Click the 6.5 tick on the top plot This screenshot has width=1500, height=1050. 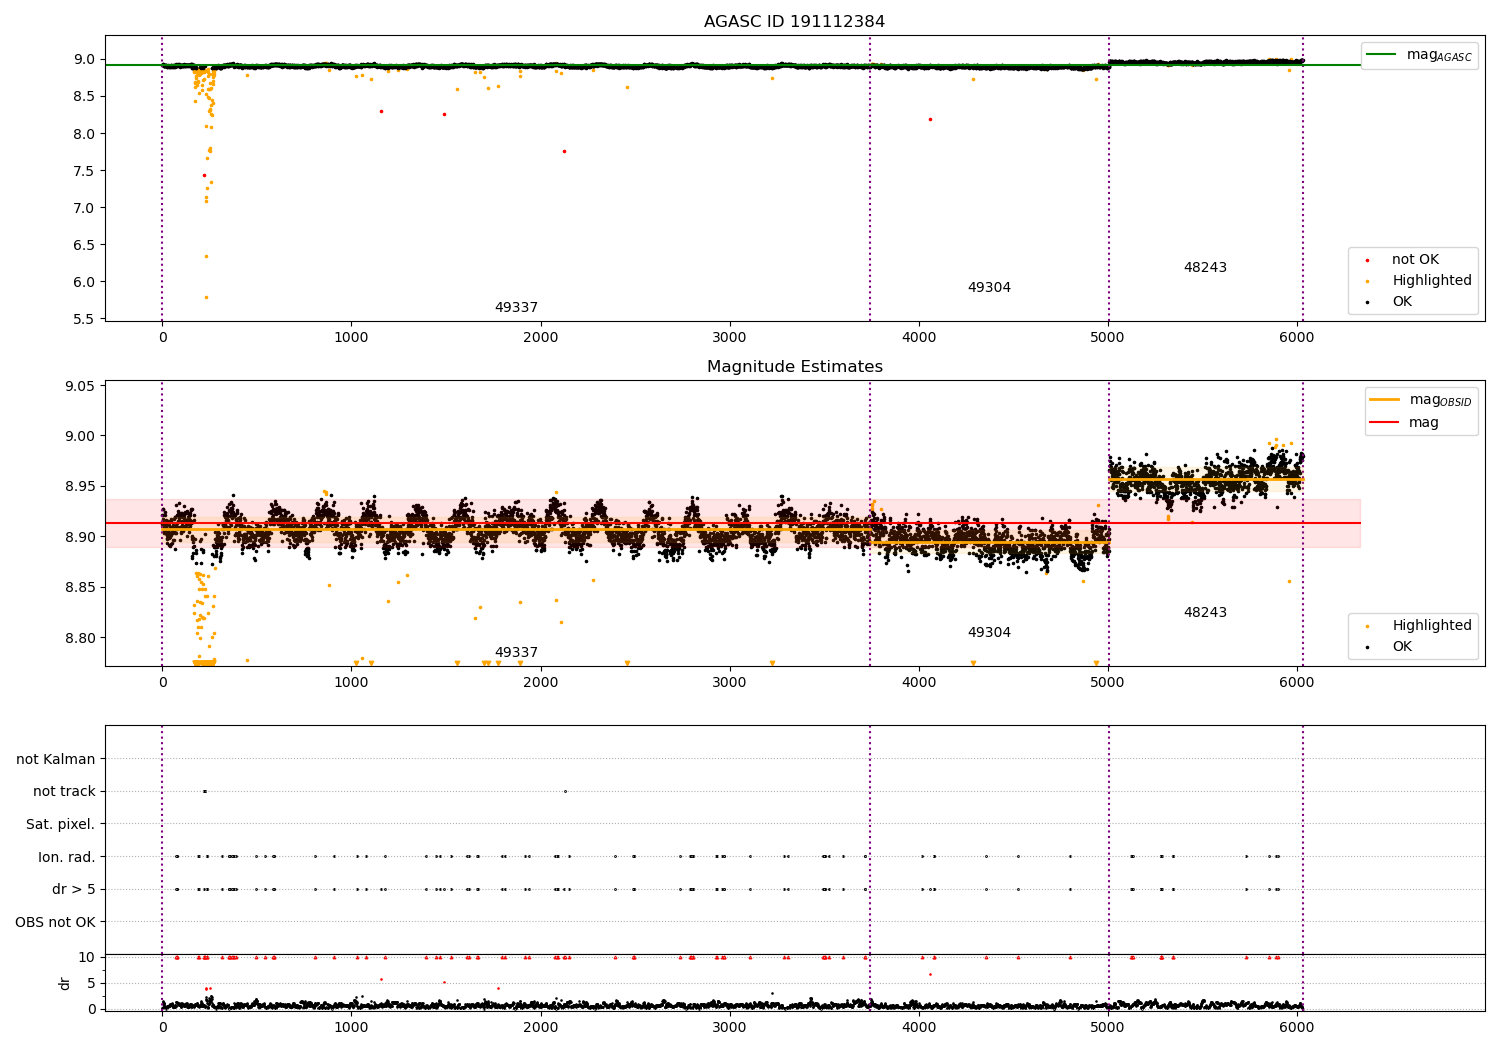tap(86, 245)
